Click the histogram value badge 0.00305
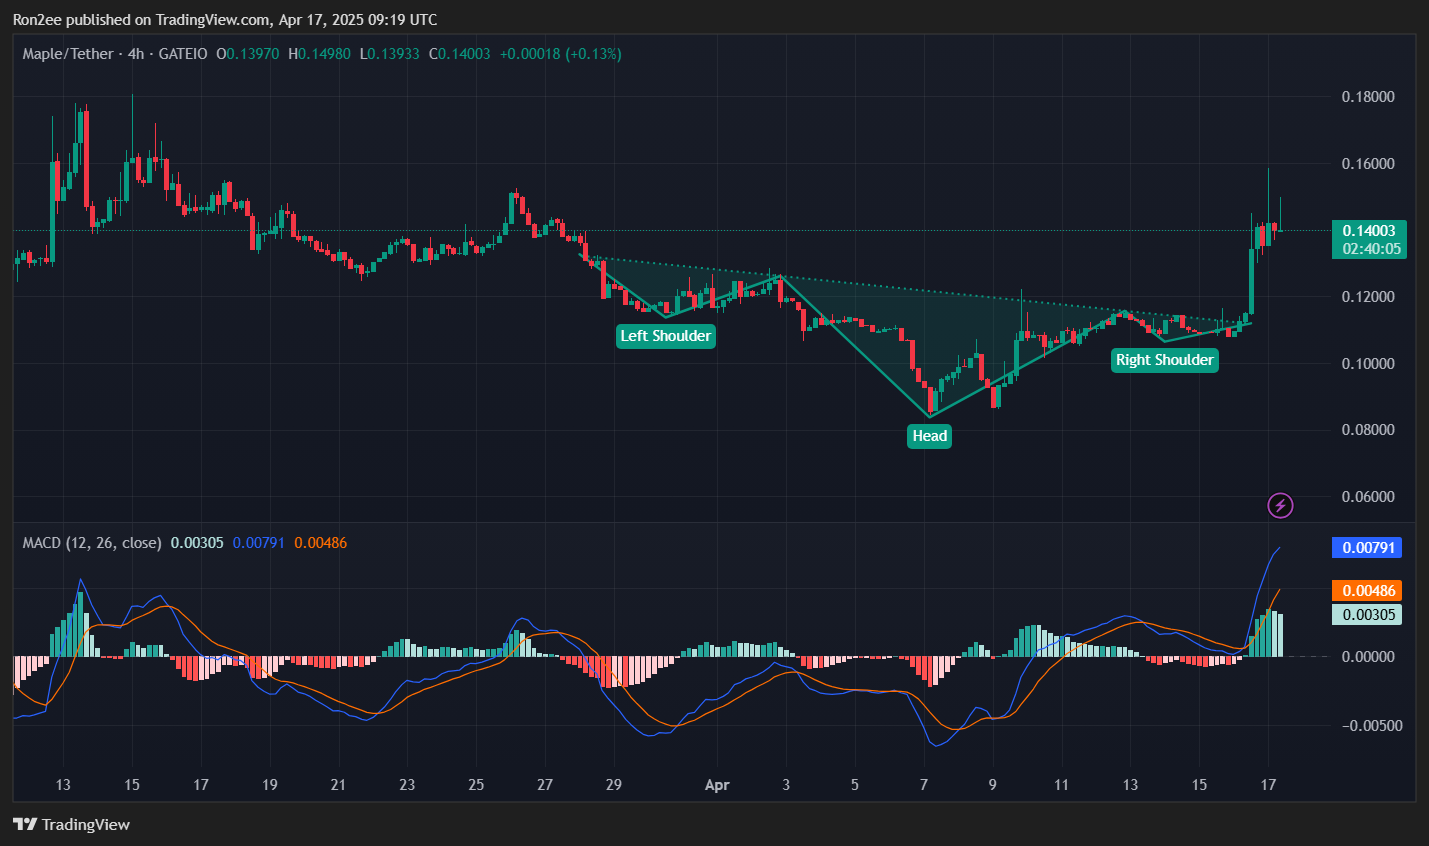 [x=1367, y=615]
